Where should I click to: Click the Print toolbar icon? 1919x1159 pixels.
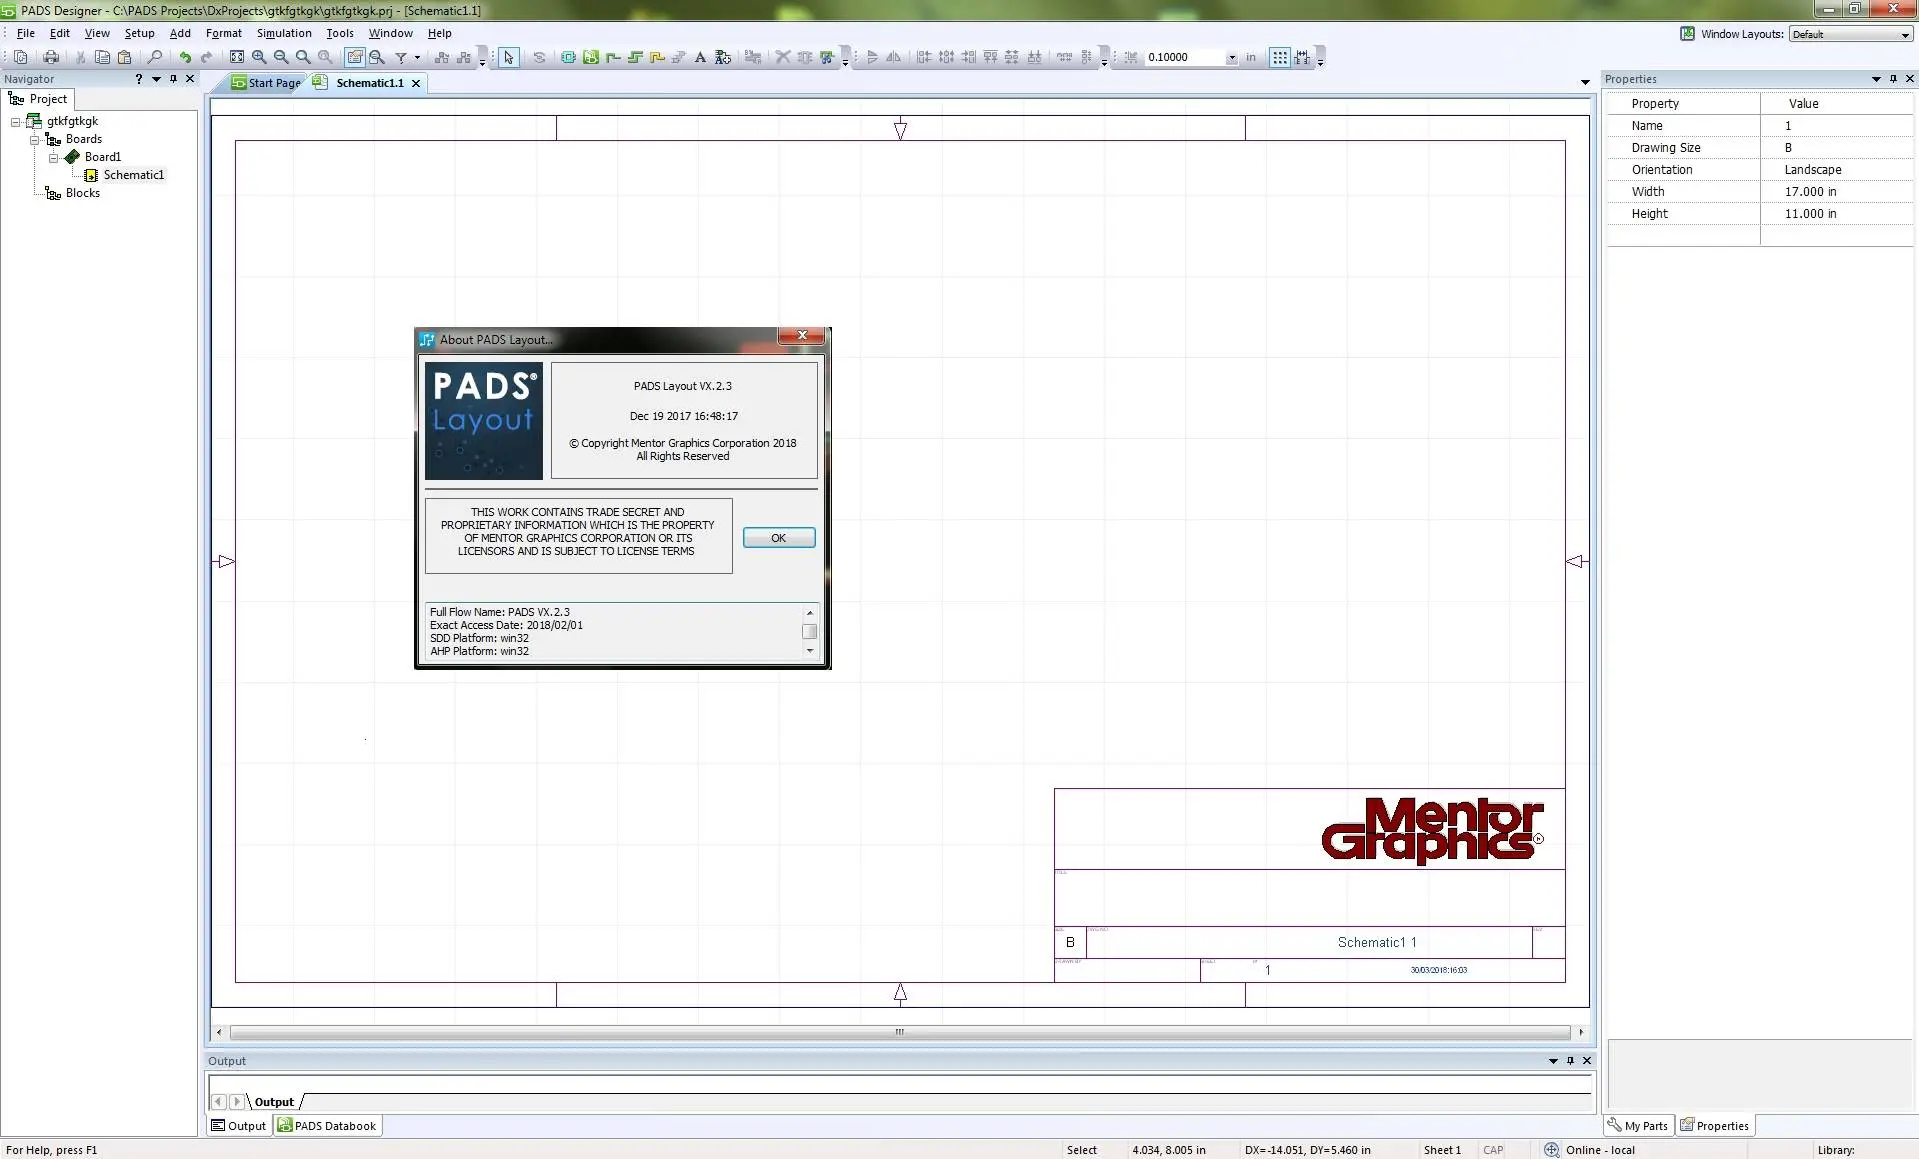point(50,58)
